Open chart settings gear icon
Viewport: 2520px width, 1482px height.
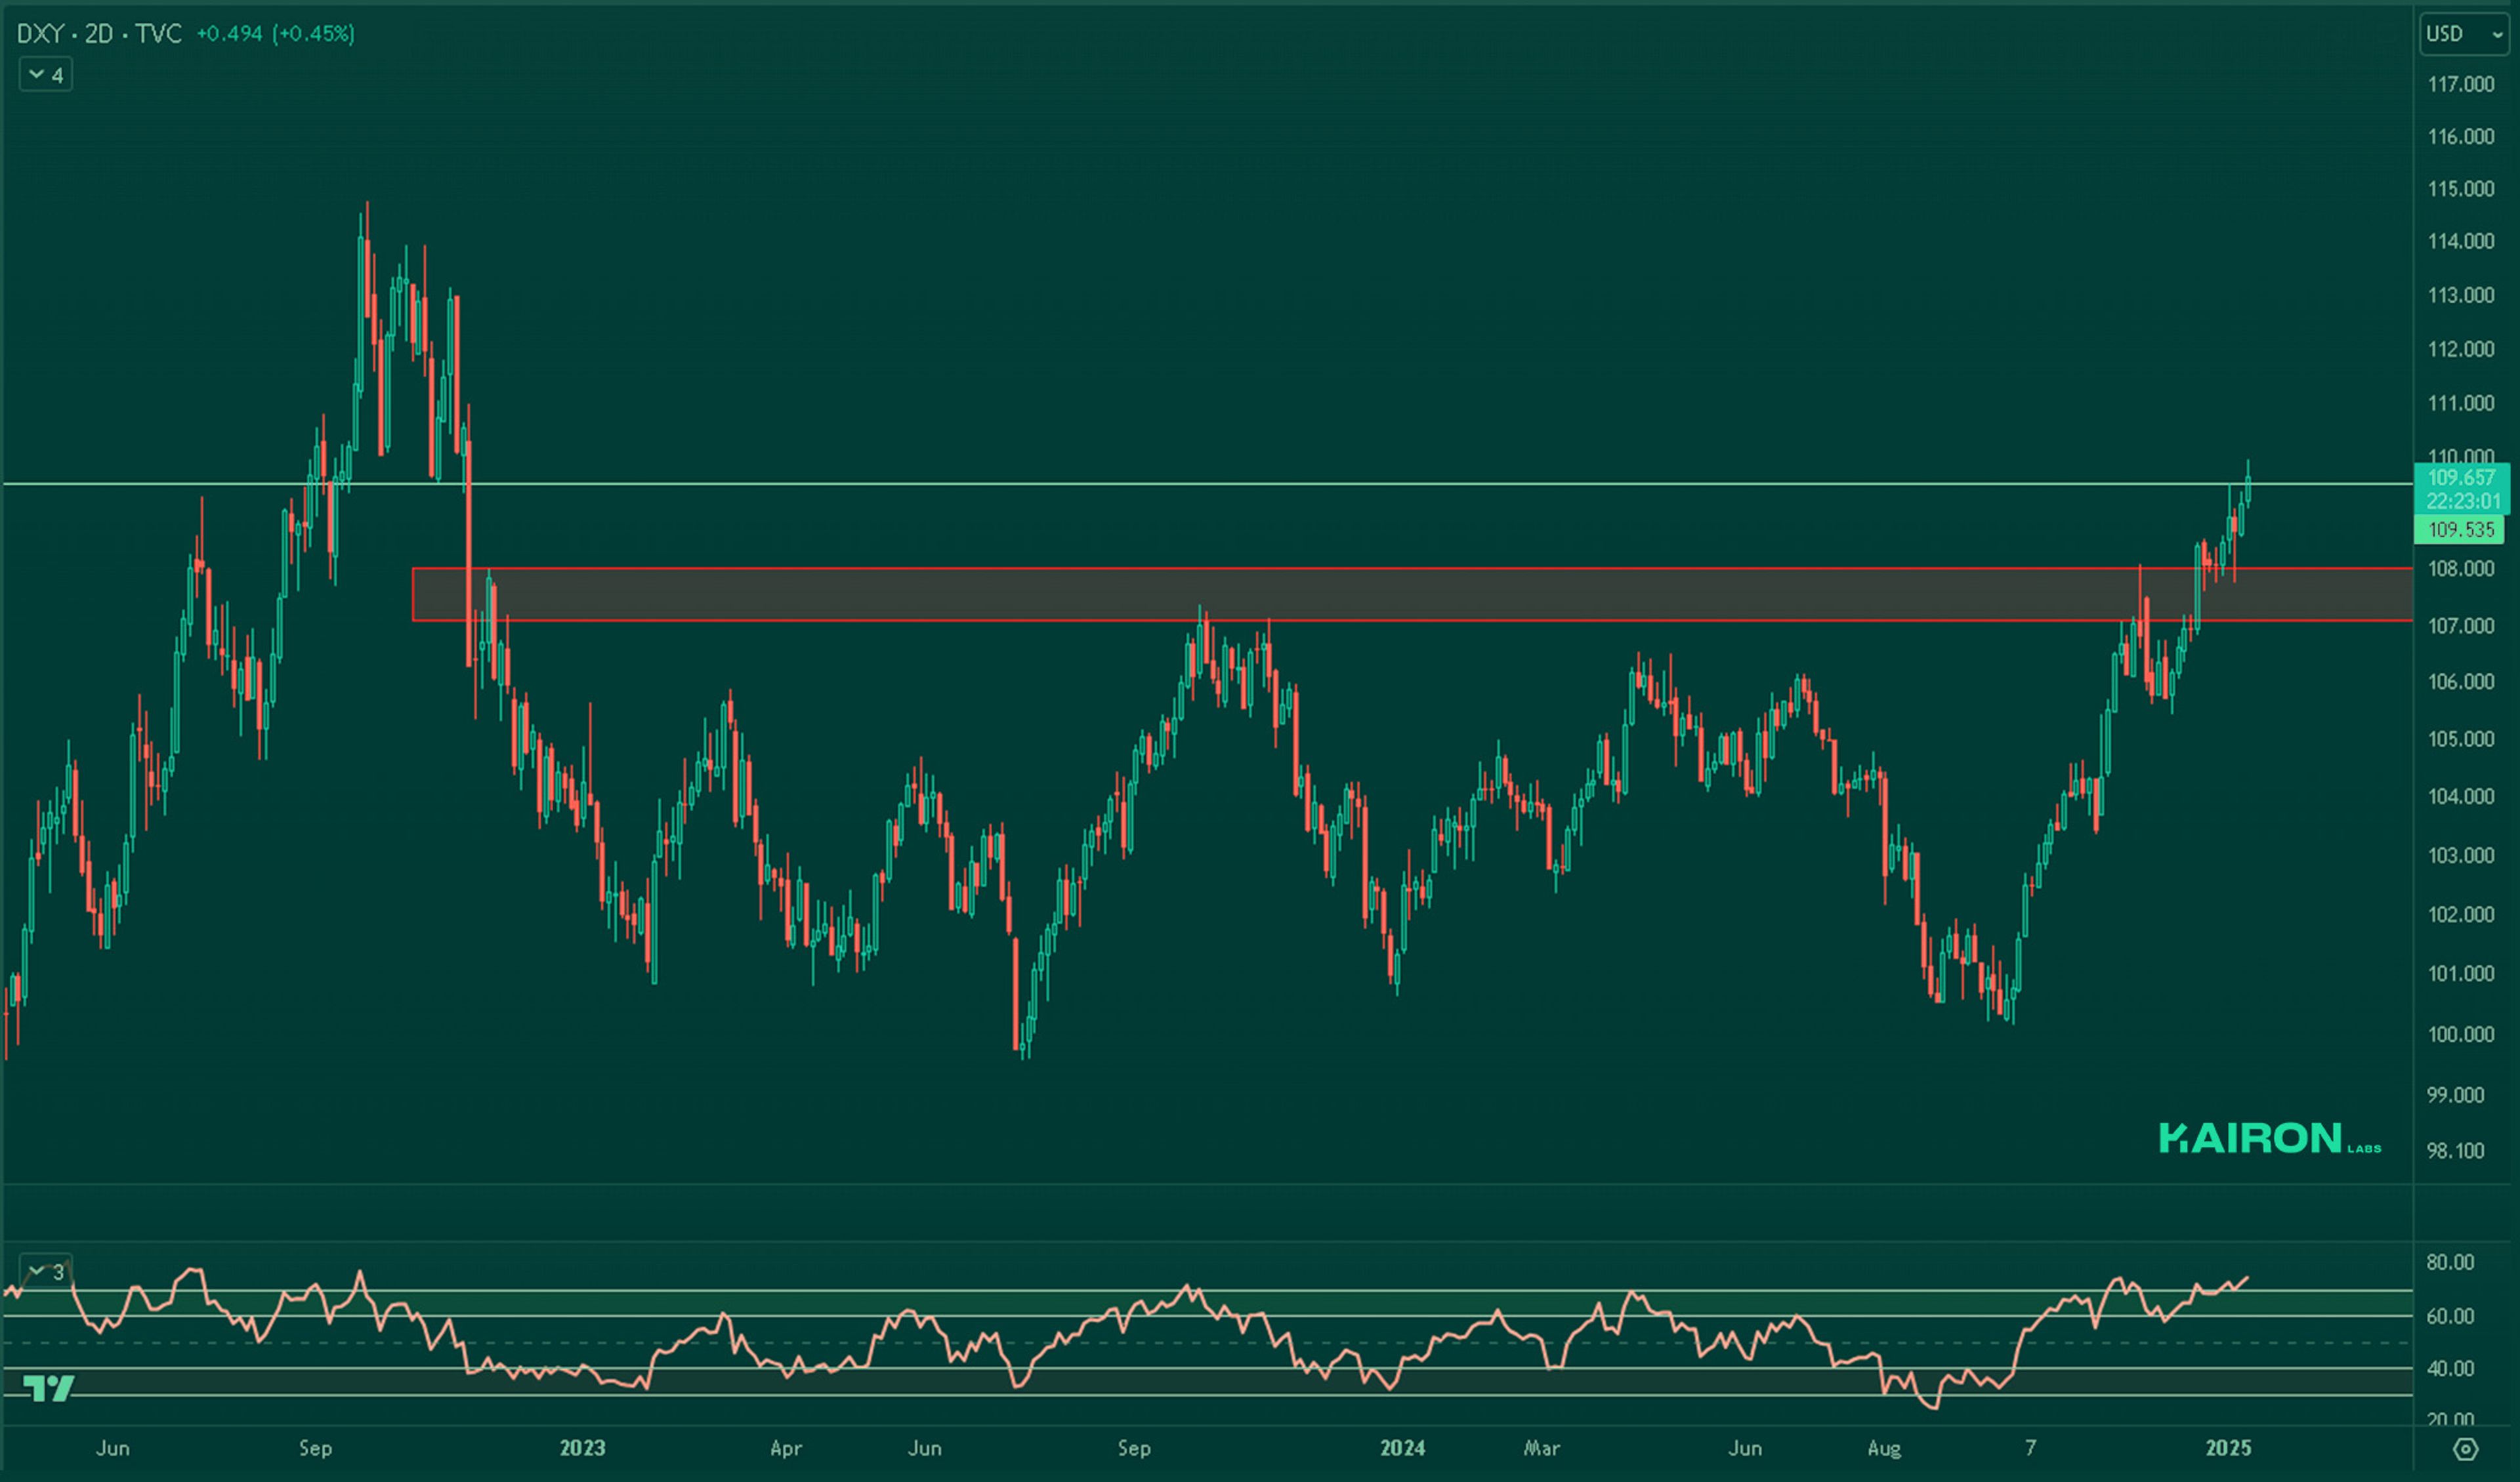(2466, 1449)
